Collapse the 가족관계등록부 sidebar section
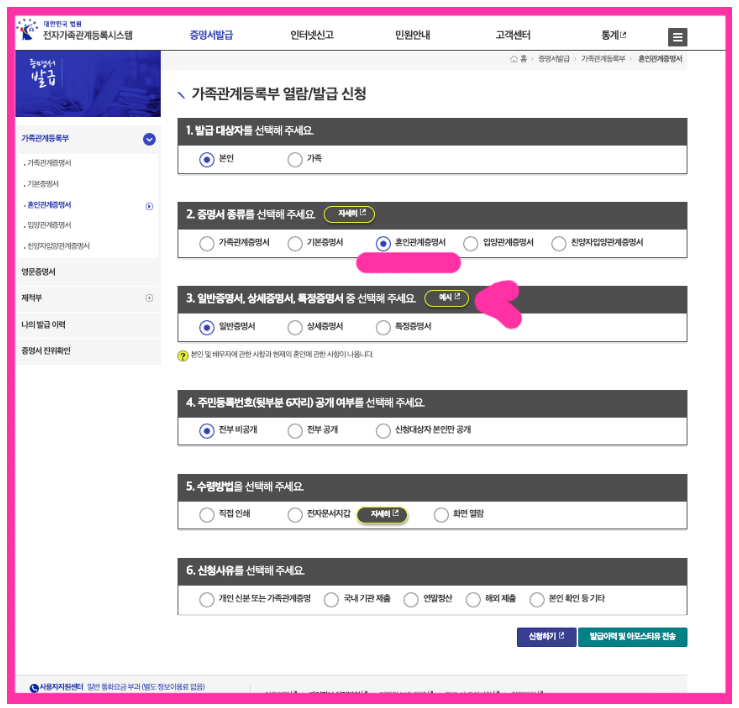 [x=149, y=139]
